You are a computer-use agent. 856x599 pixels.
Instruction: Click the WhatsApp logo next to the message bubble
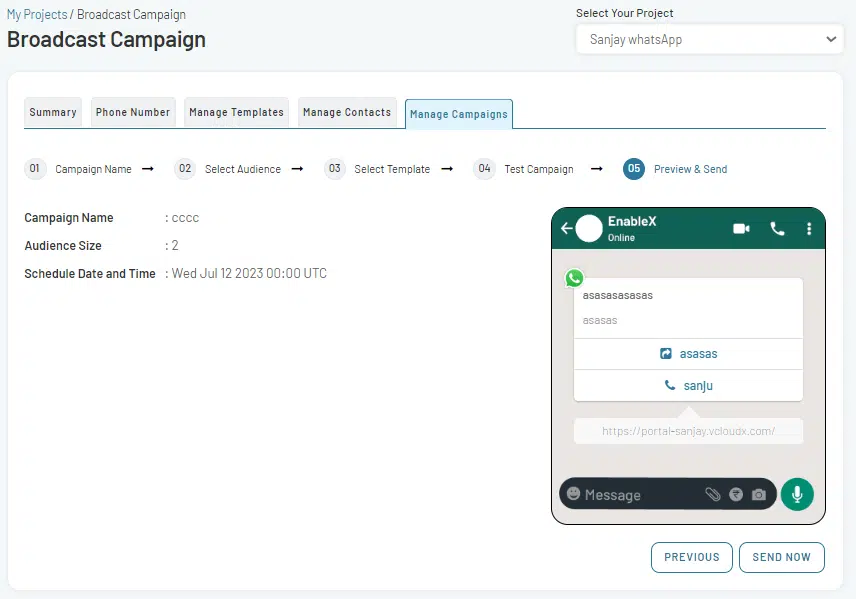[x=574, y=278]
